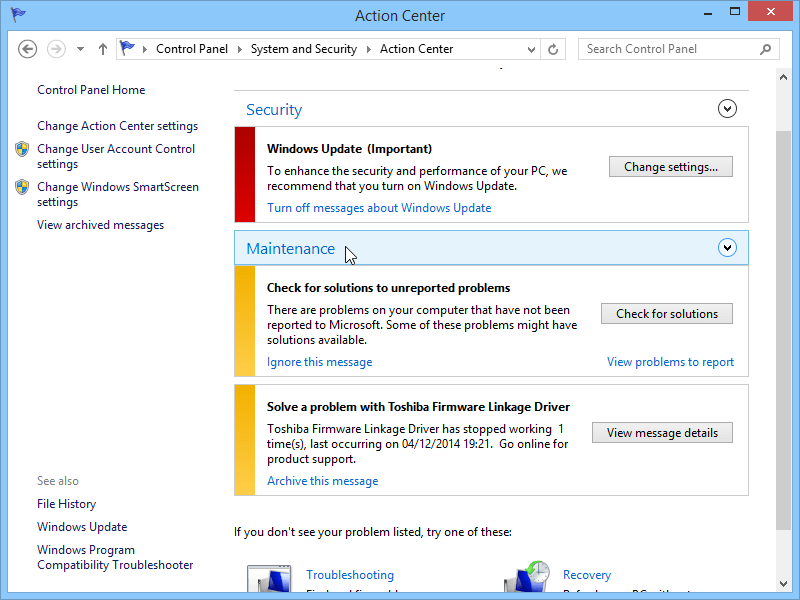Viewport: 800px width, 600px height.
Task: Click the Action Center flag icon in title bar
Action: [x=18, y=14]
